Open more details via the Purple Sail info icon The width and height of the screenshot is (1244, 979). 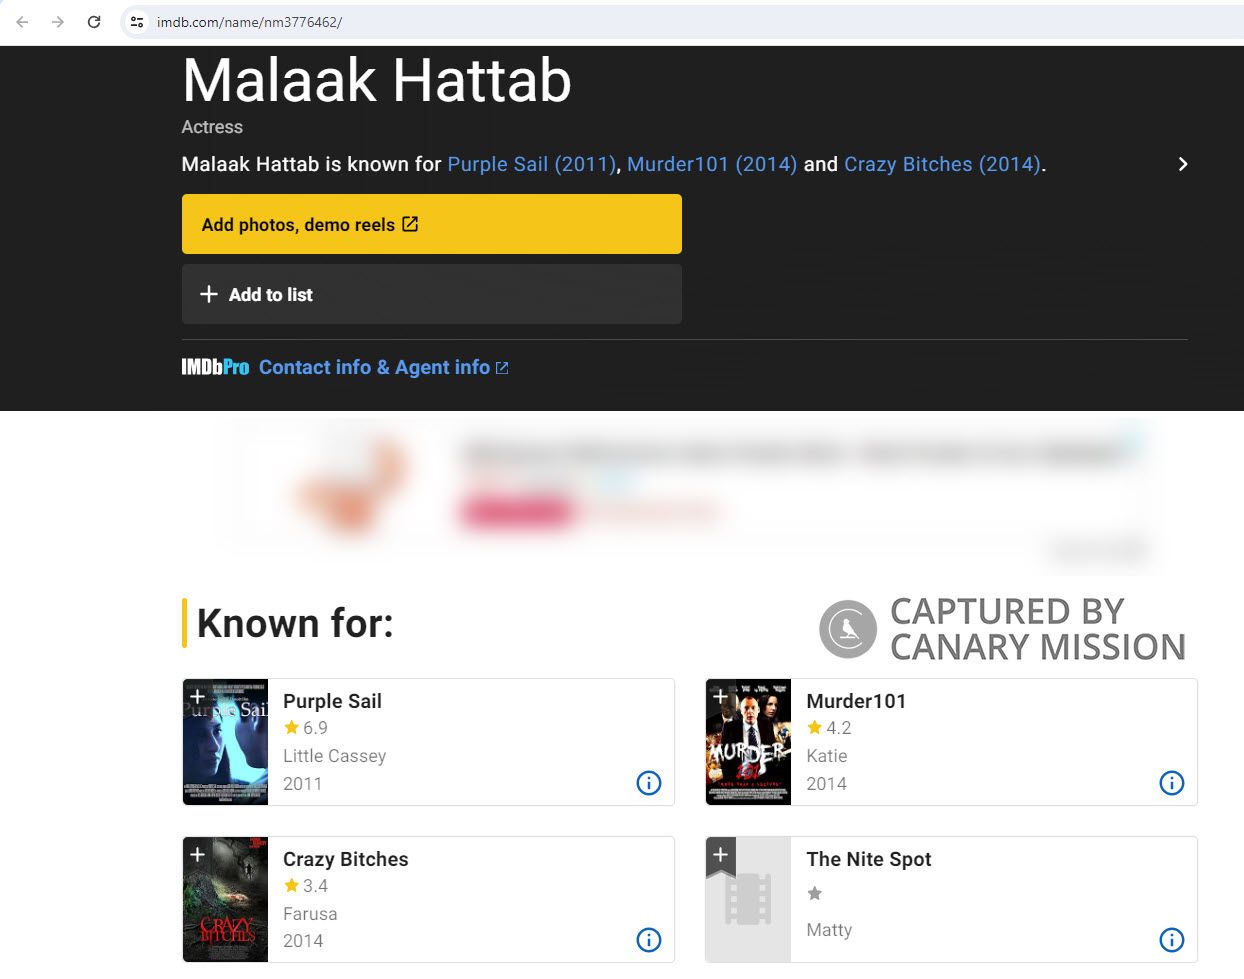click(x=648, y=783)
